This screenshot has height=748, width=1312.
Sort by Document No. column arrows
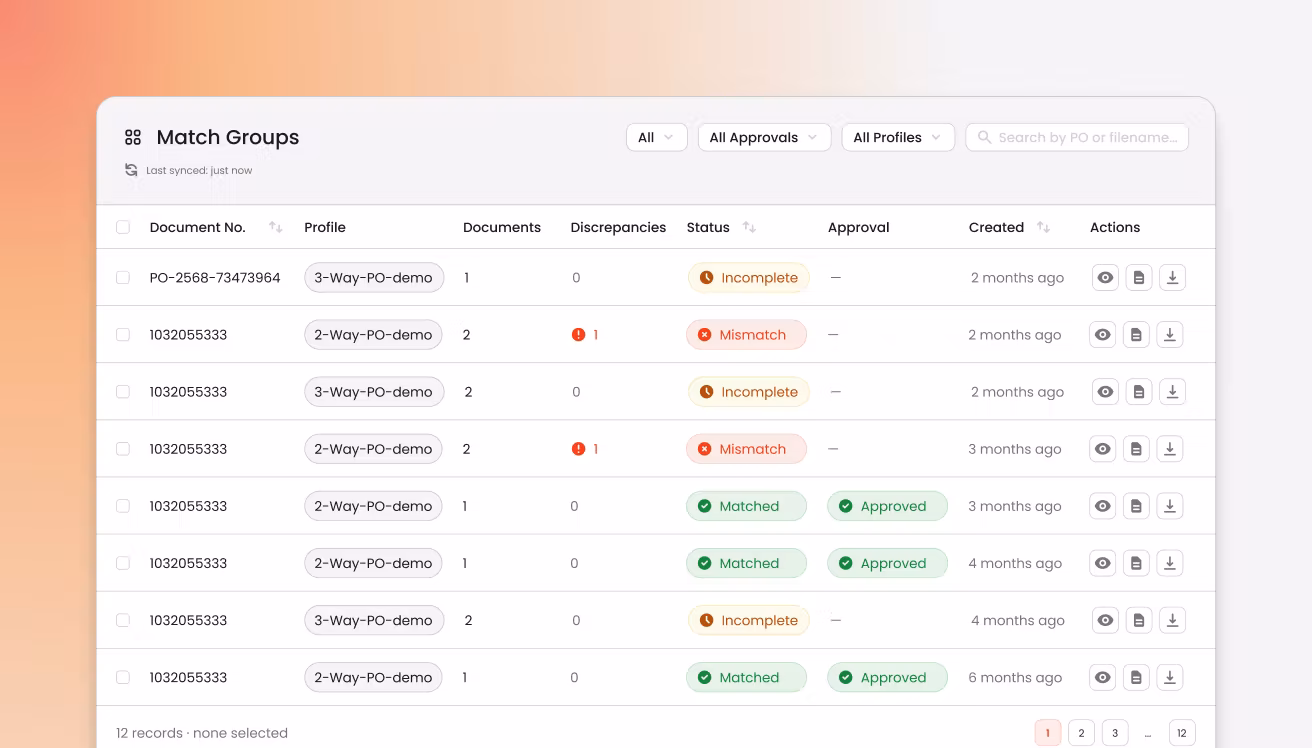coord(276,227)
